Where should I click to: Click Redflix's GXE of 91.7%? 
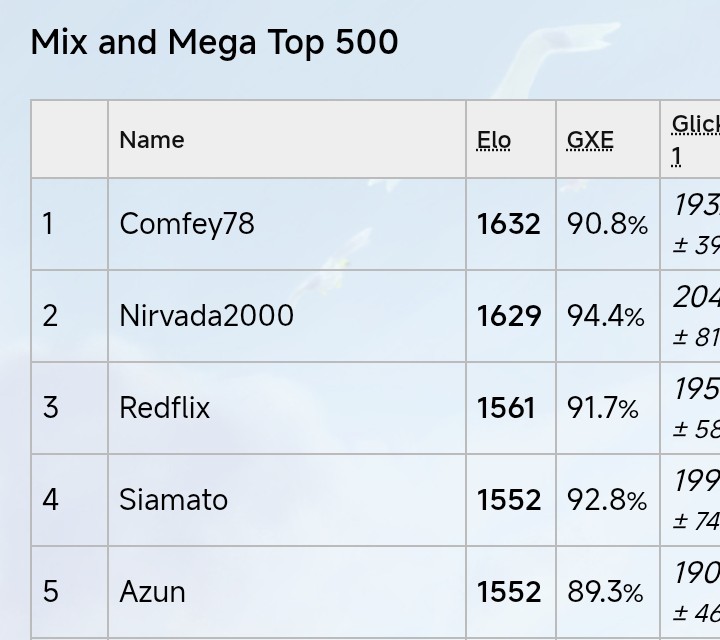pyautogui.click(x=603, y=408)
